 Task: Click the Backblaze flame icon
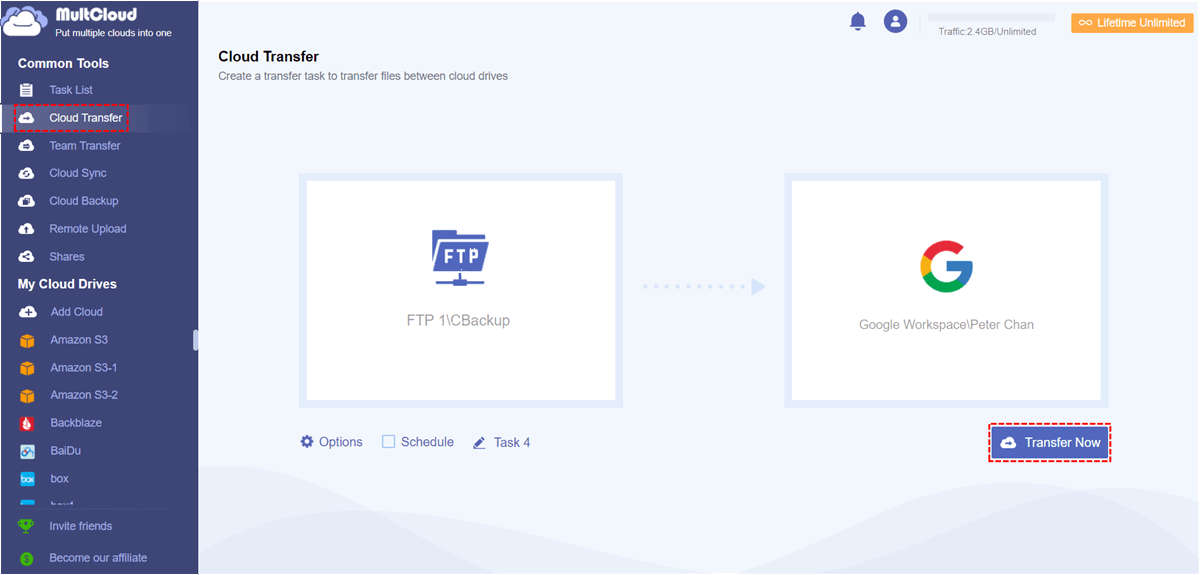point(27,423)
